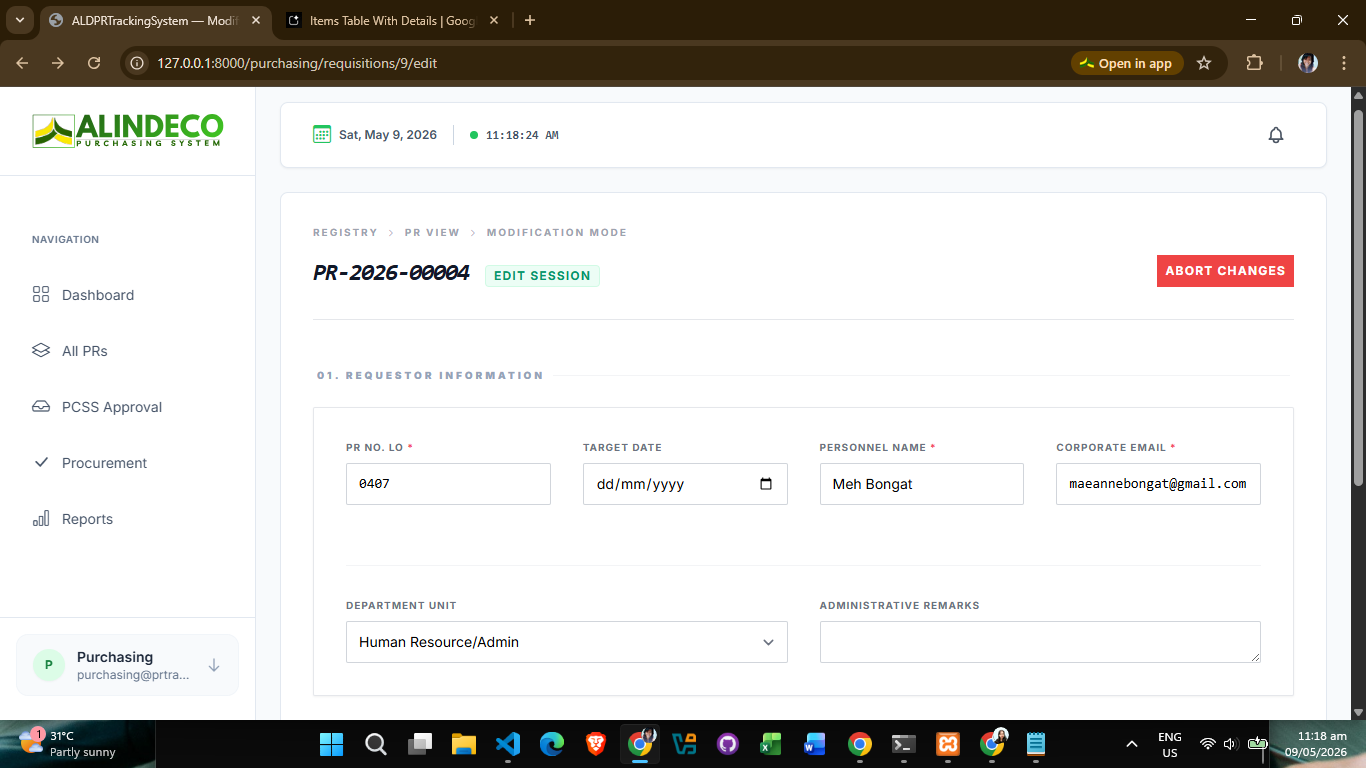Image resolution: width=1366 pixels, height=768 pixels.
Task: Switch to the Items Table With Details tab
Action: (x=392, y=20)
